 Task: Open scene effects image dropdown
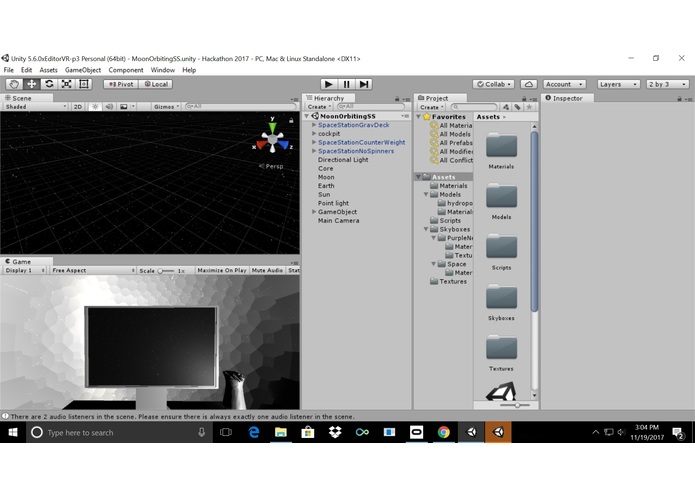click(127, 107)
